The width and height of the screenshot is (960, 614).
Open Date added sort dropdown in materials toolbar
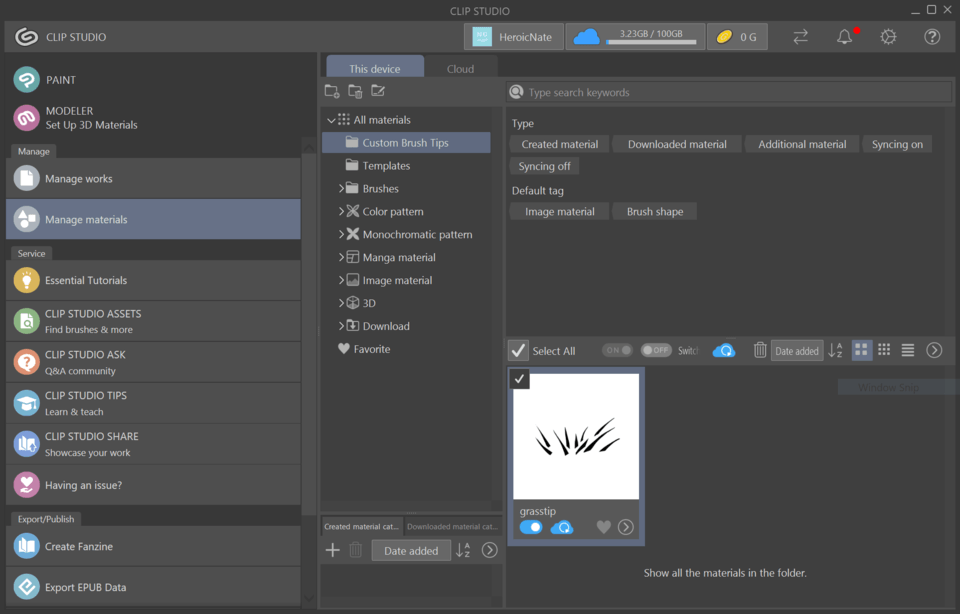tap(797, 351)
